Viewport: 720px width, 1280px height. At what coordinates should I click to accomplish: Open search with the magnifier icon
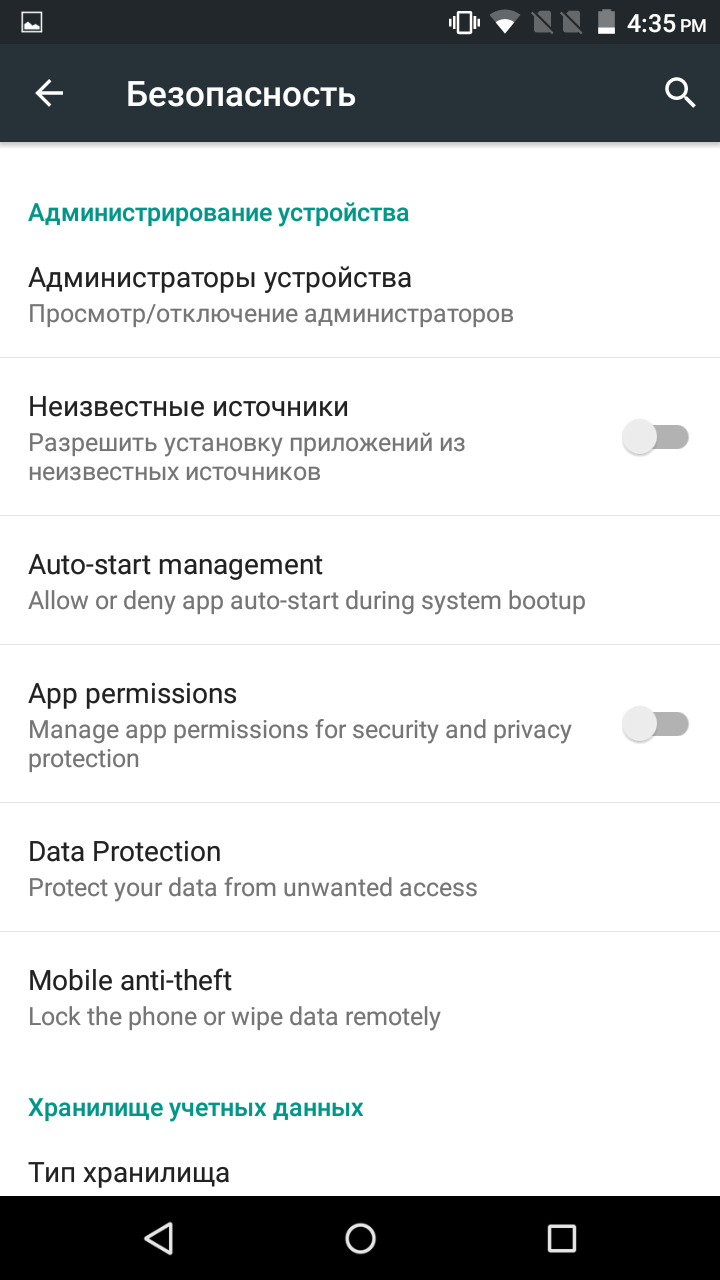coord(680,93)
